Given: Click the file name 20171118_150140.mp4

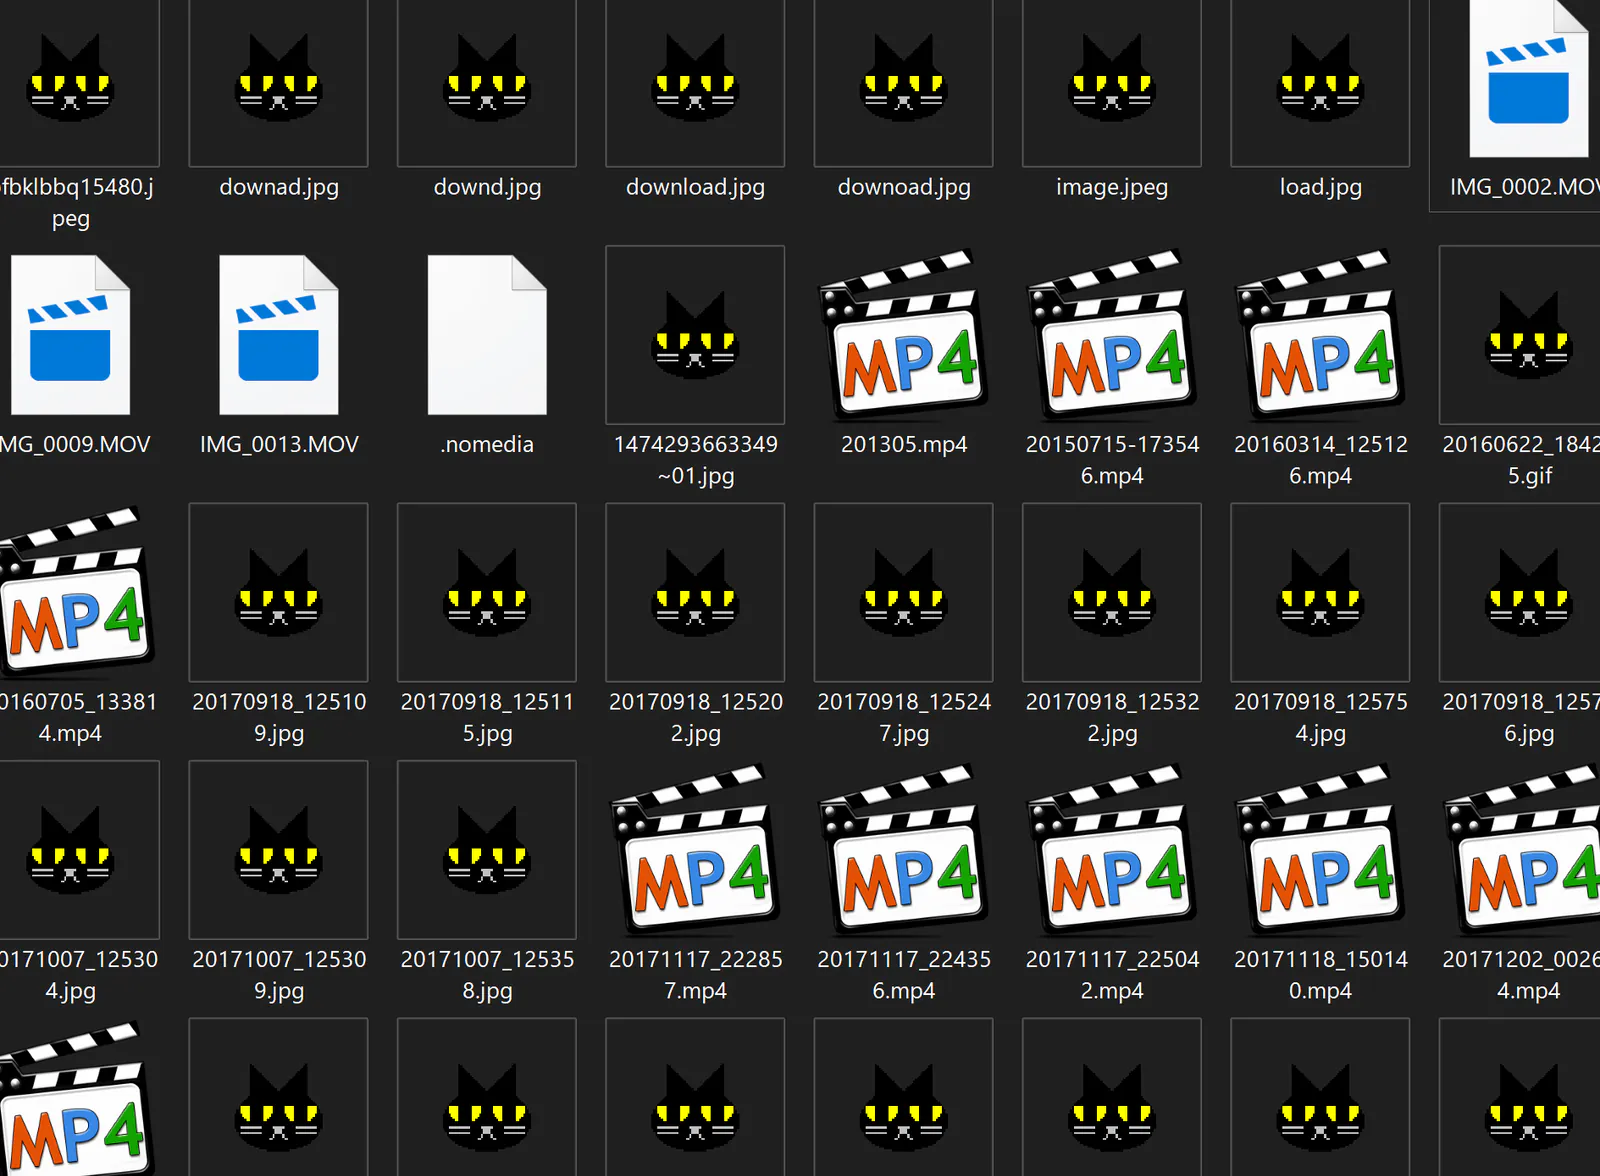Looking at the screenshot, I should 1320,975.
